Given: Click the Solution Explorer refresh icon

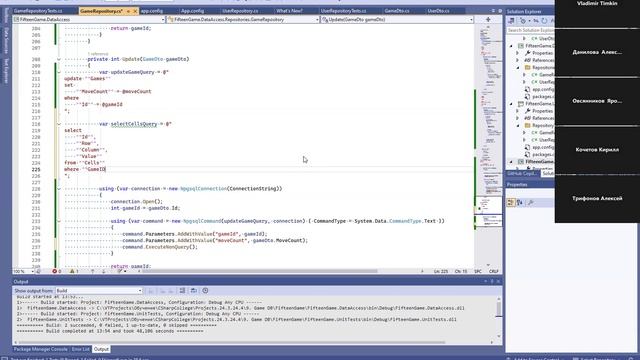Looking at the screenshot, I should [544, 21].
